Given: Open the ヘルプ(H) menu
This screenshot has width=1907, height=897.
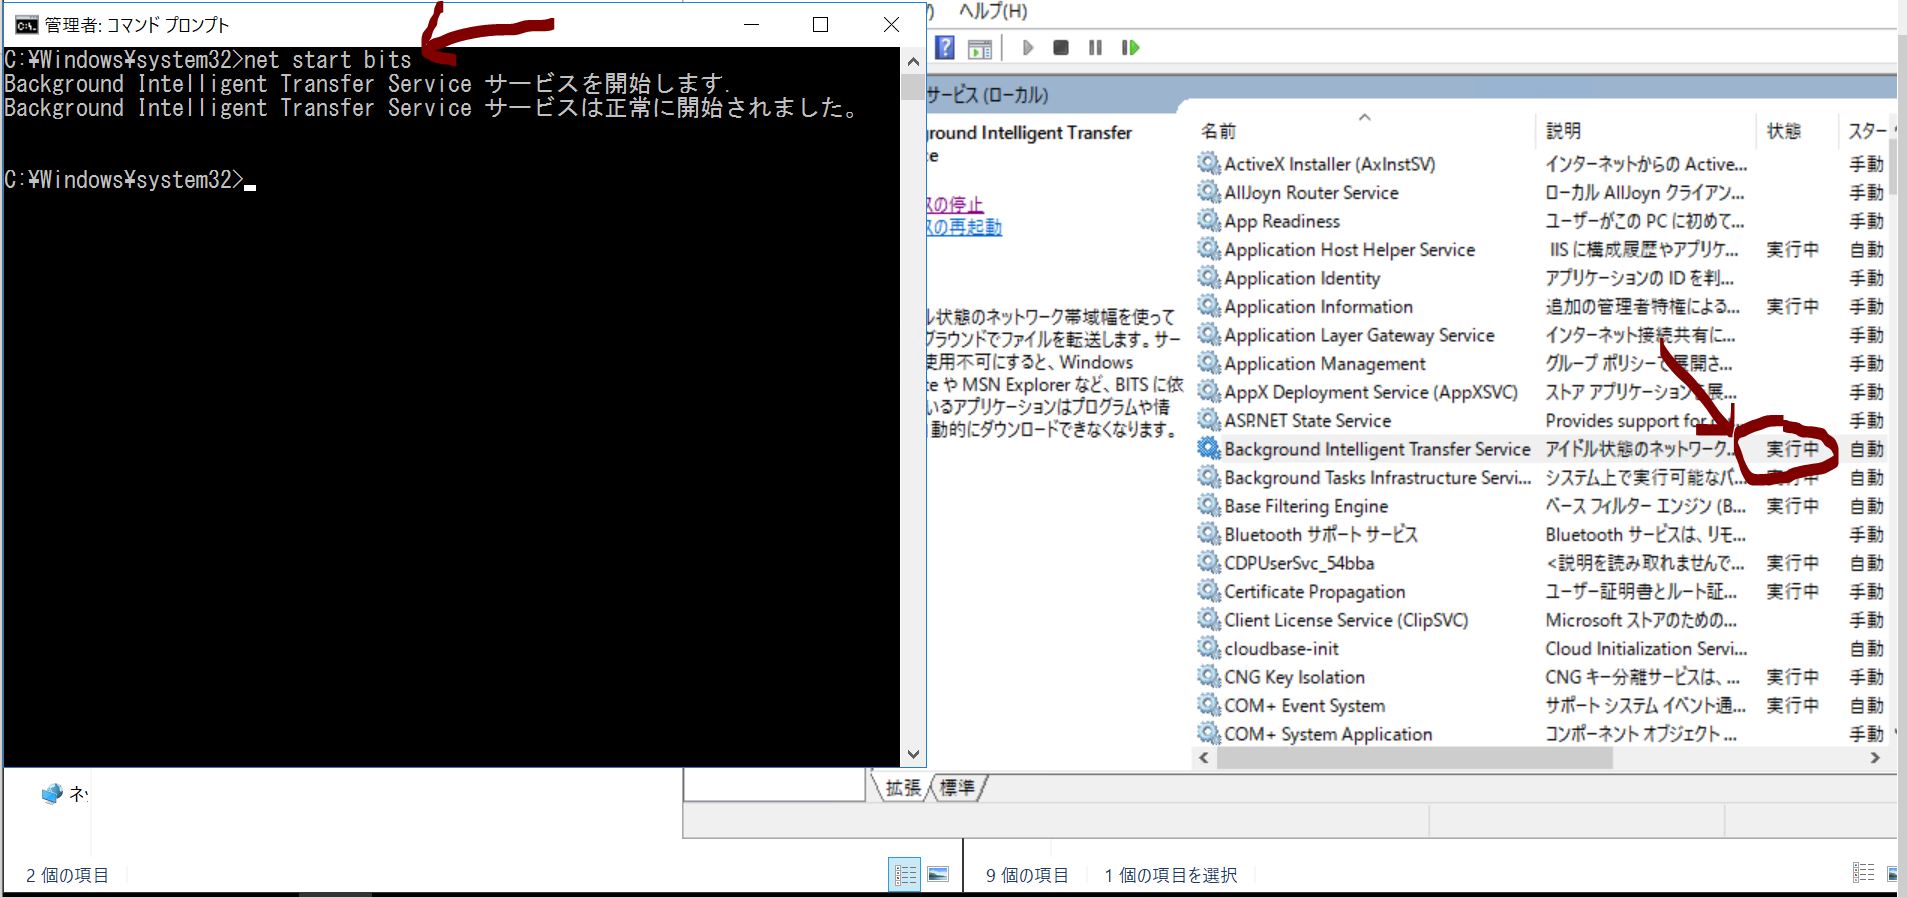Looking at the screenshot, I should point(992,11).
